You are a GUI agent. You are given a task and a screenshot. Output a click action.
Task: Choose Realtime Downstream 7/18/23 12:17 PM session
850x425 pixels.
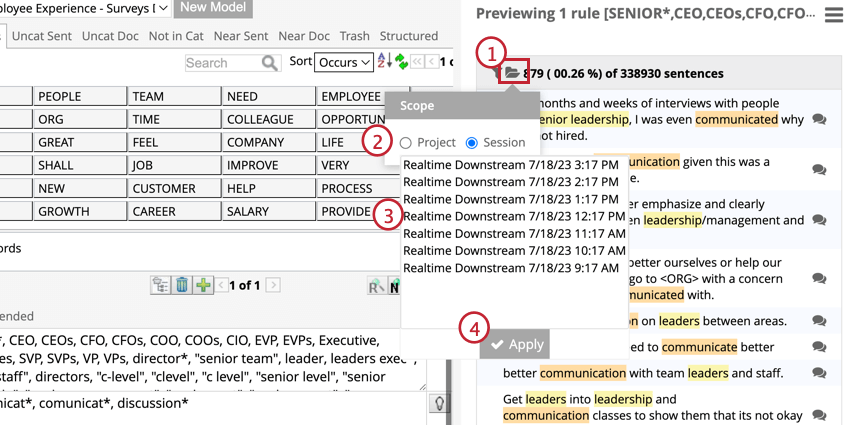pos(514,216)
